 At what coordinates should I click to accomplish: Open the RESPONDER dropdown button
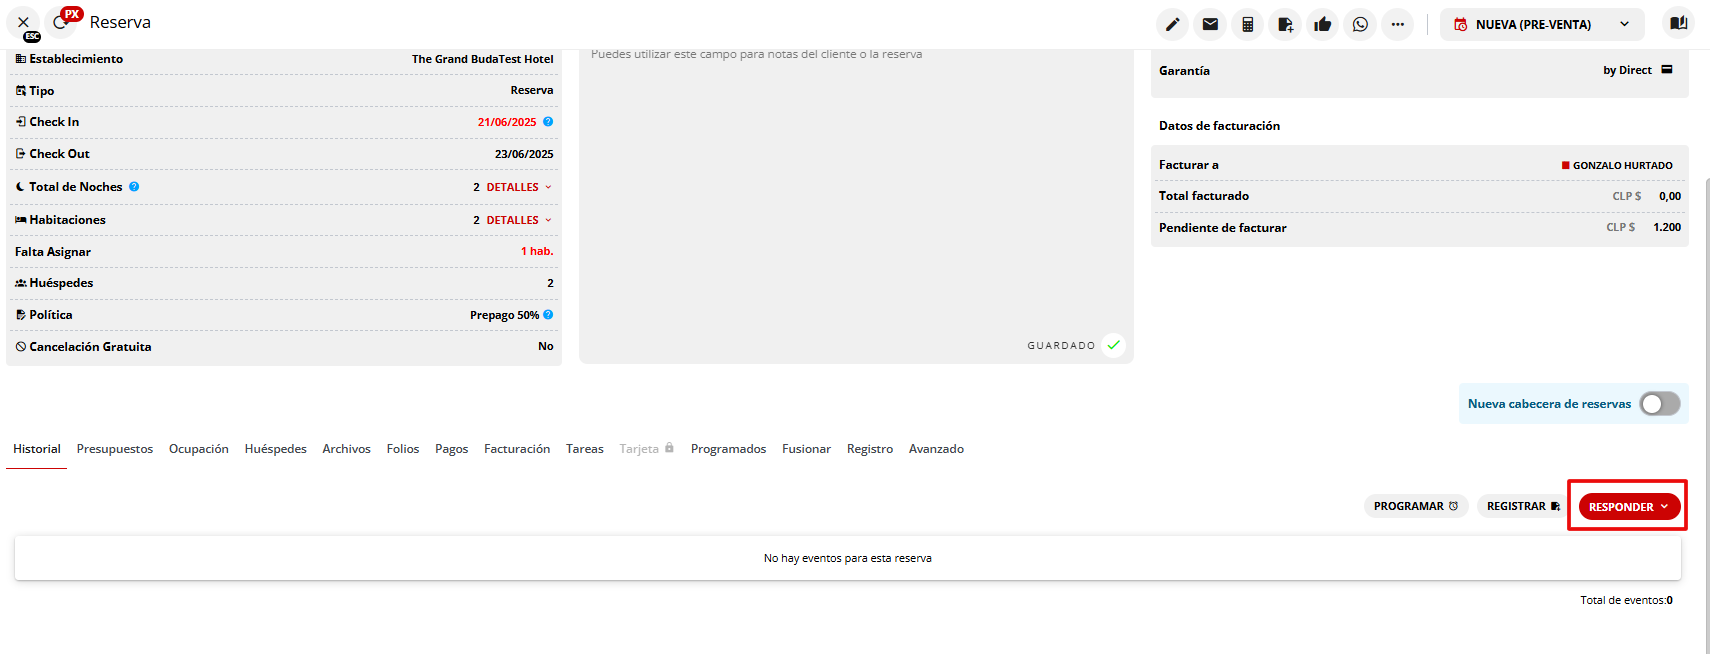[1629, 506]
